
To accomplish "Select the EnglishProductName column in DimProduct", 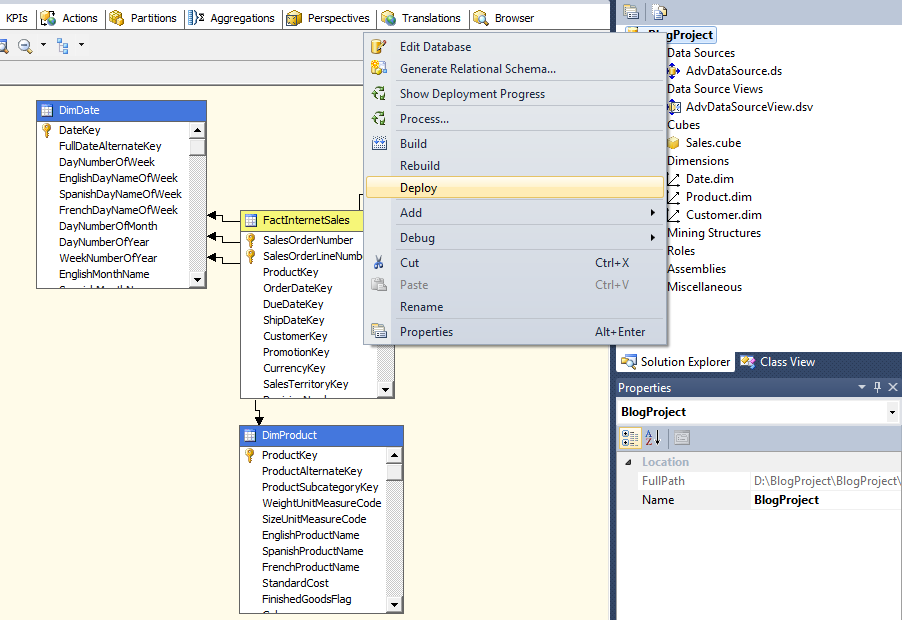I will [x=311, y=535].
